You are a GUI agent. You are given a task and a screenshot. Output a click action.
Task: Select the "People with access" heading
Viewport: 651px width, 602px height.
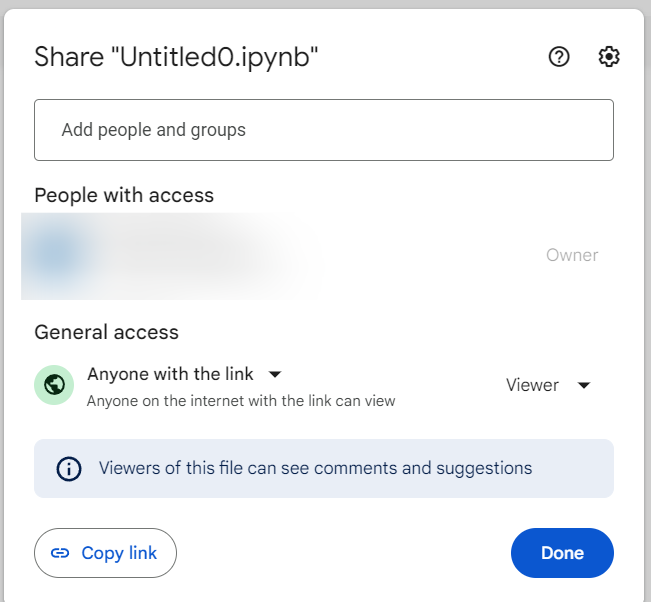(124, 195)
